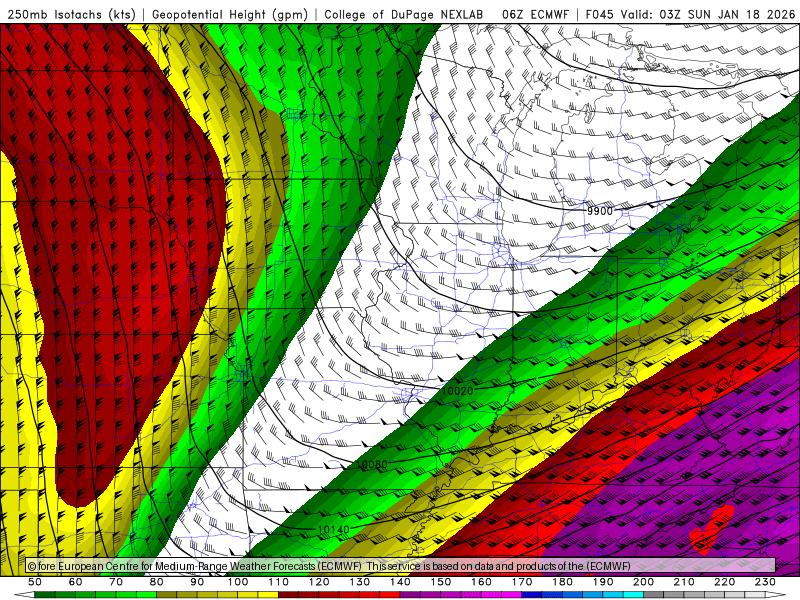Click the legend value 180
Screen dimensions: 800x600
click(562, 582)
